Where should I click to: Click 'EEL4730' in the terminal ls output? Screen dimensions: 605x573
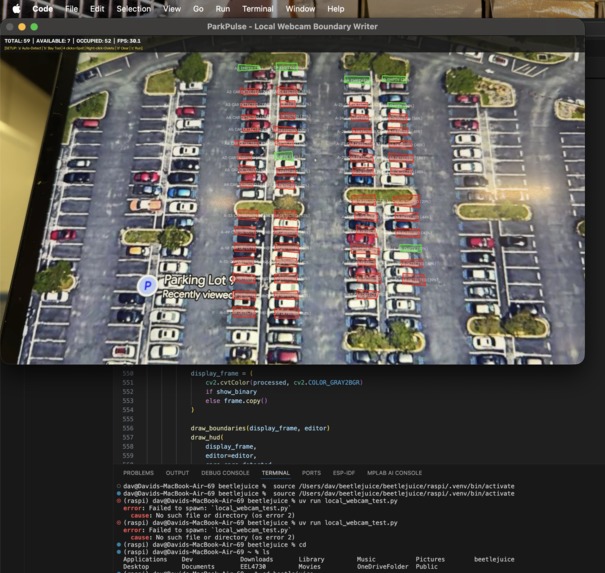253,567
